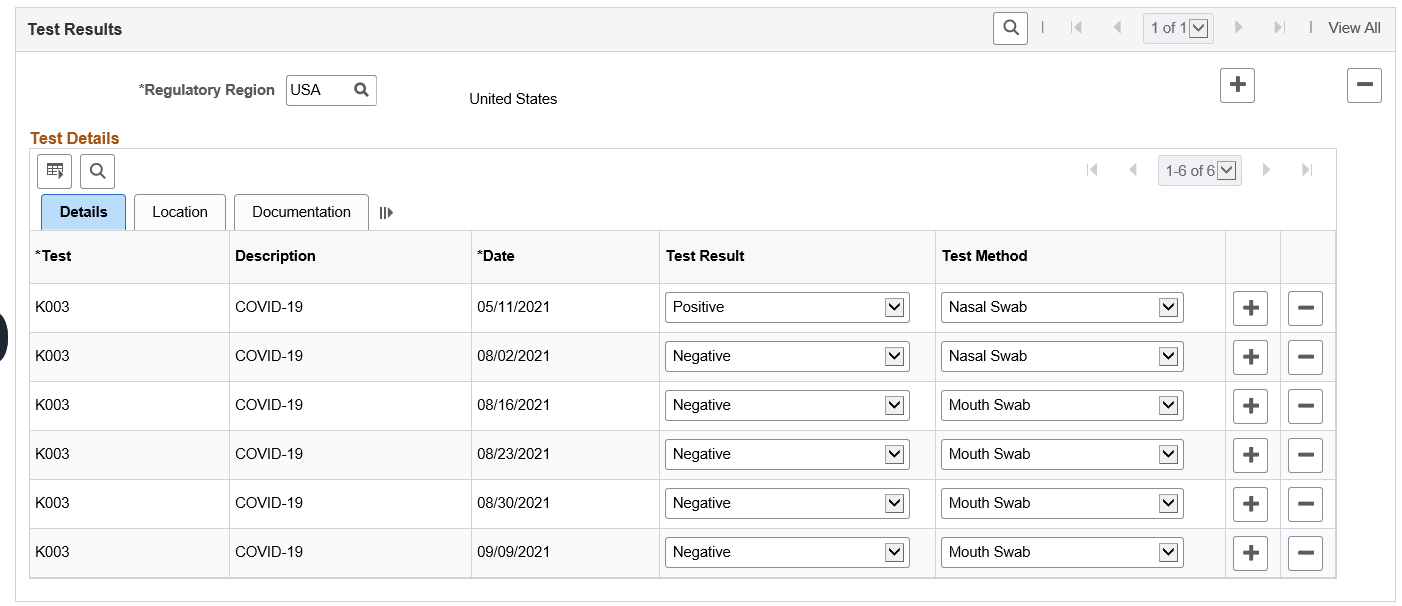Viewport: 1402px width, 606px height.
Task: Click the show all columns icon beside Documentation
Action: pos(386,212)
